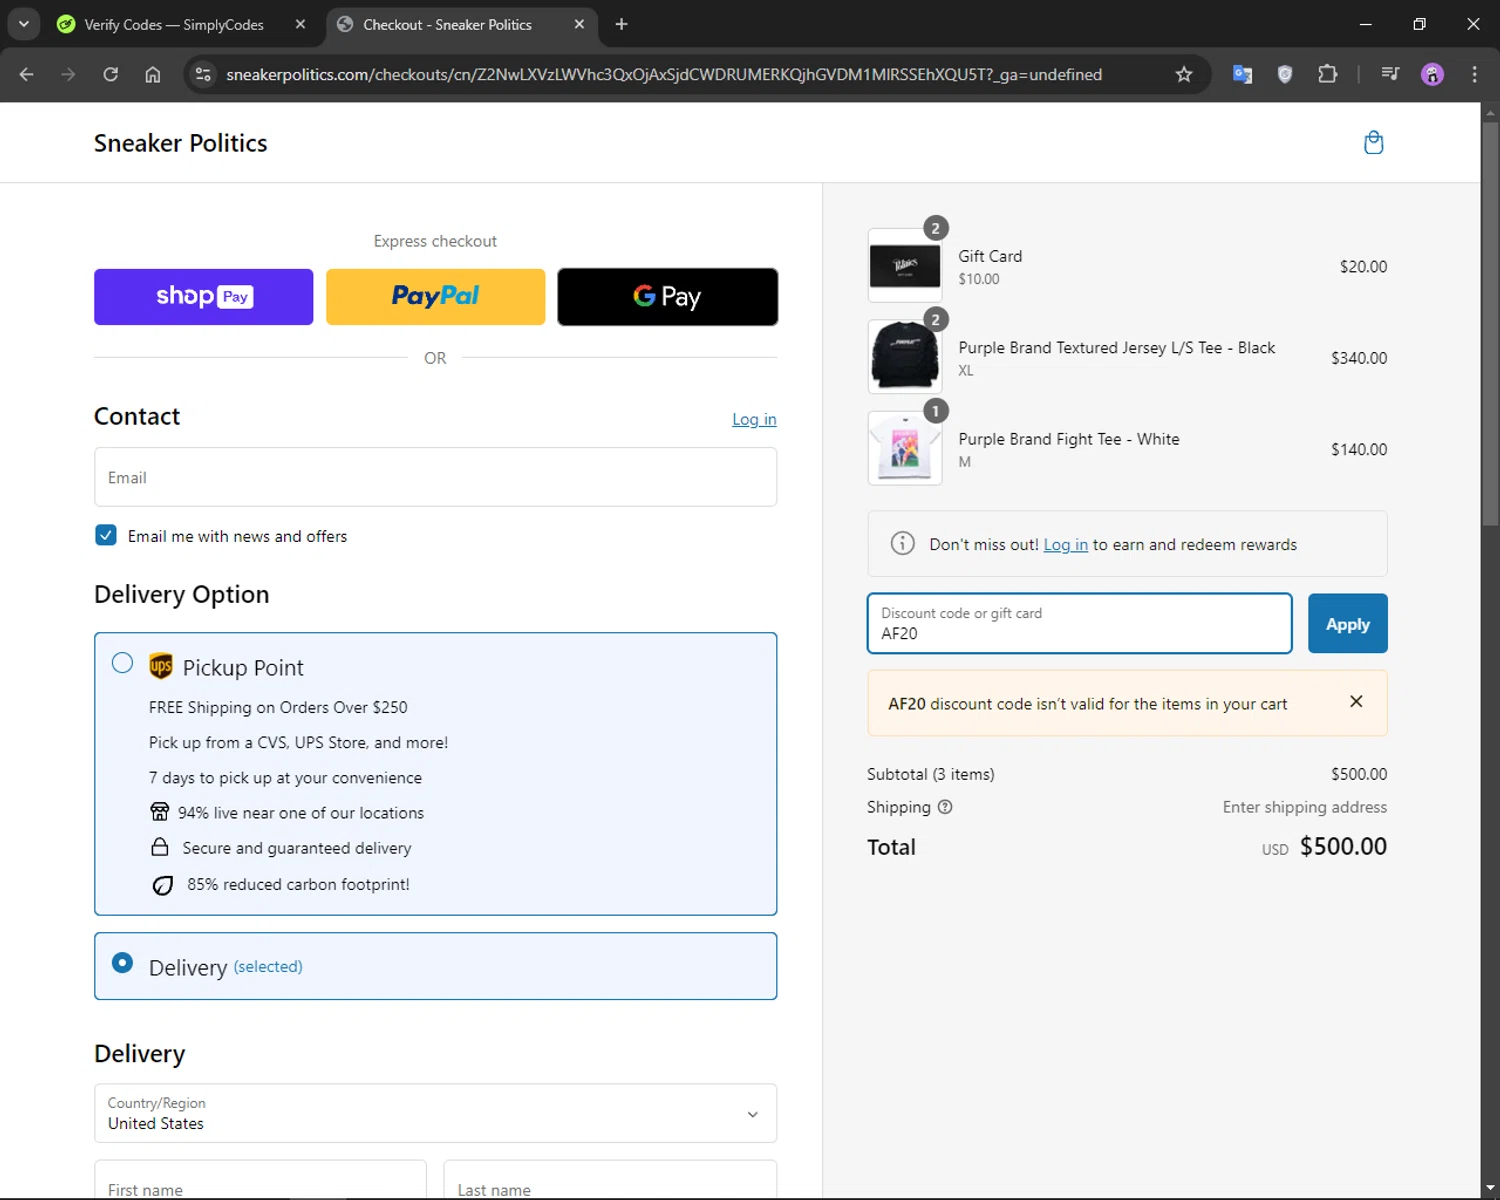
Task: Select the Delivery radio option
Action: point(122,962)
